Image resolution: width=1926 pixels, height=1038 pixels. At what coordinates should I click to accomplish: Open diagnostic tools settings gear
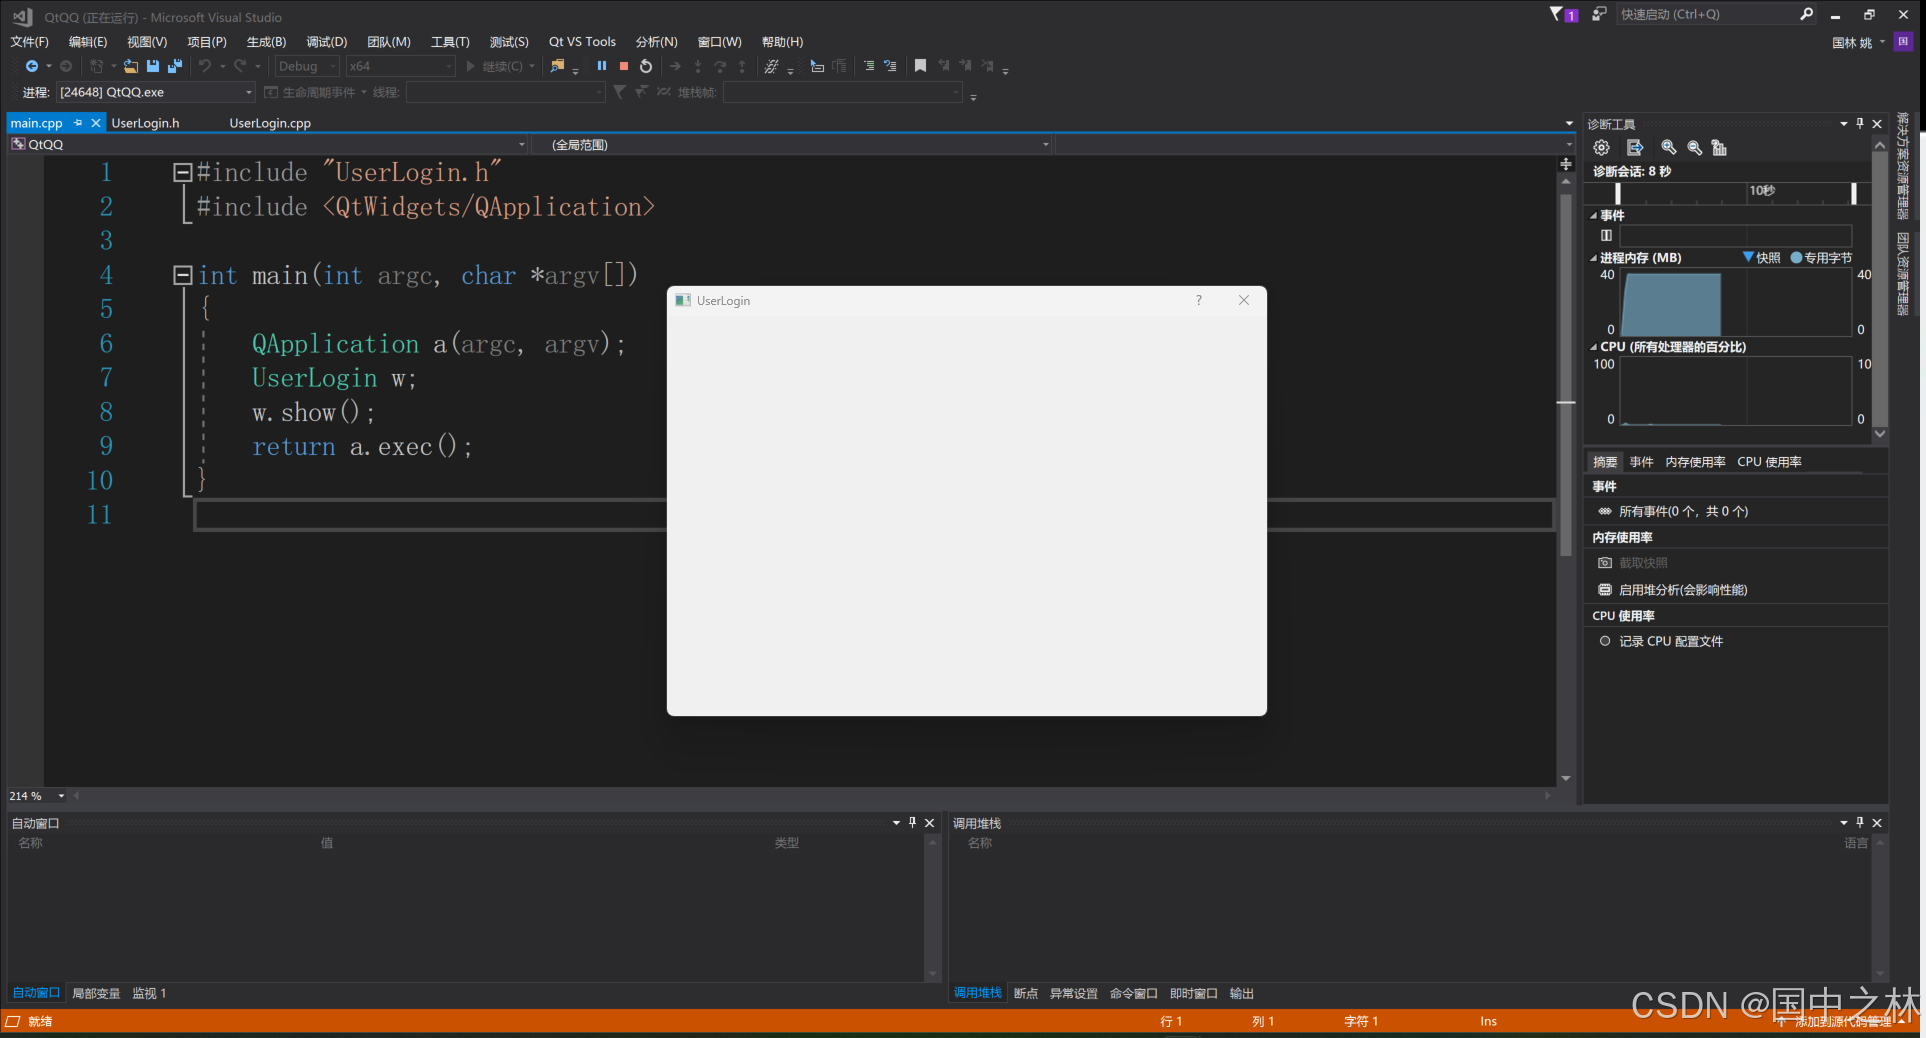(1602, 148)
